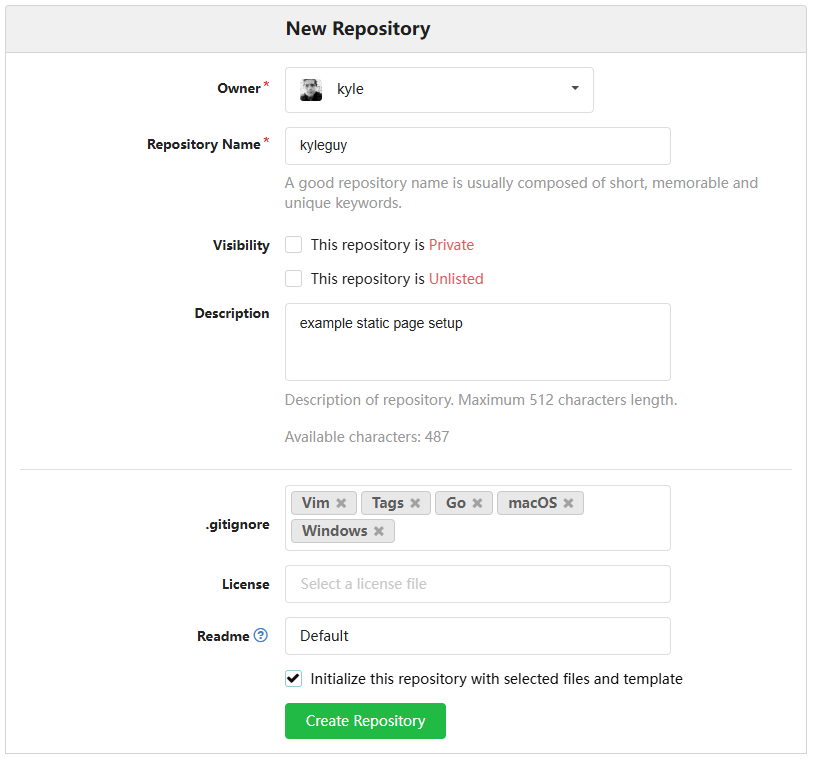The width and height of the screenshot is (814, 760).
Task: Open the Owner dropdown
Action: pos(440,89)
